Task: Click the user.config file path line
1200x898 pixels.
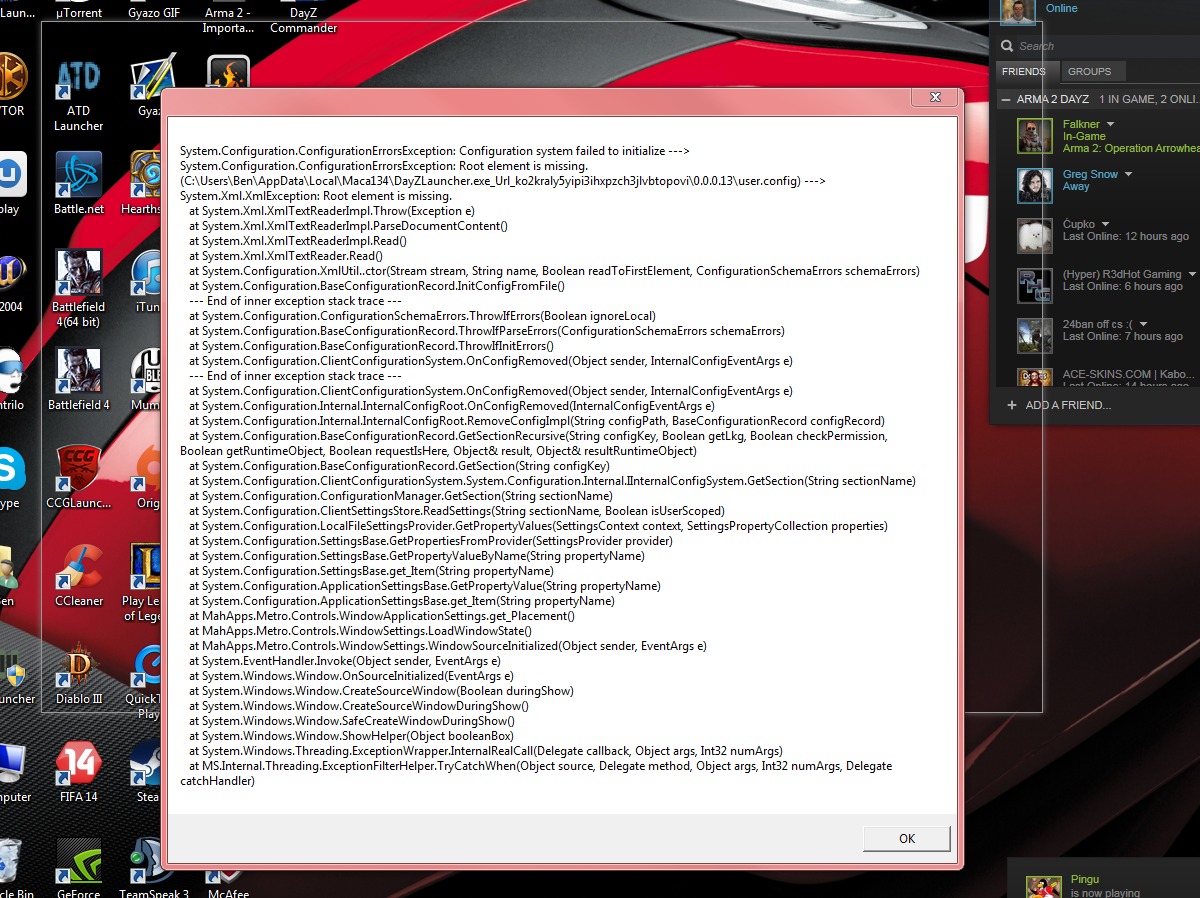Action: pyautogui.click(x=502, y=181)
